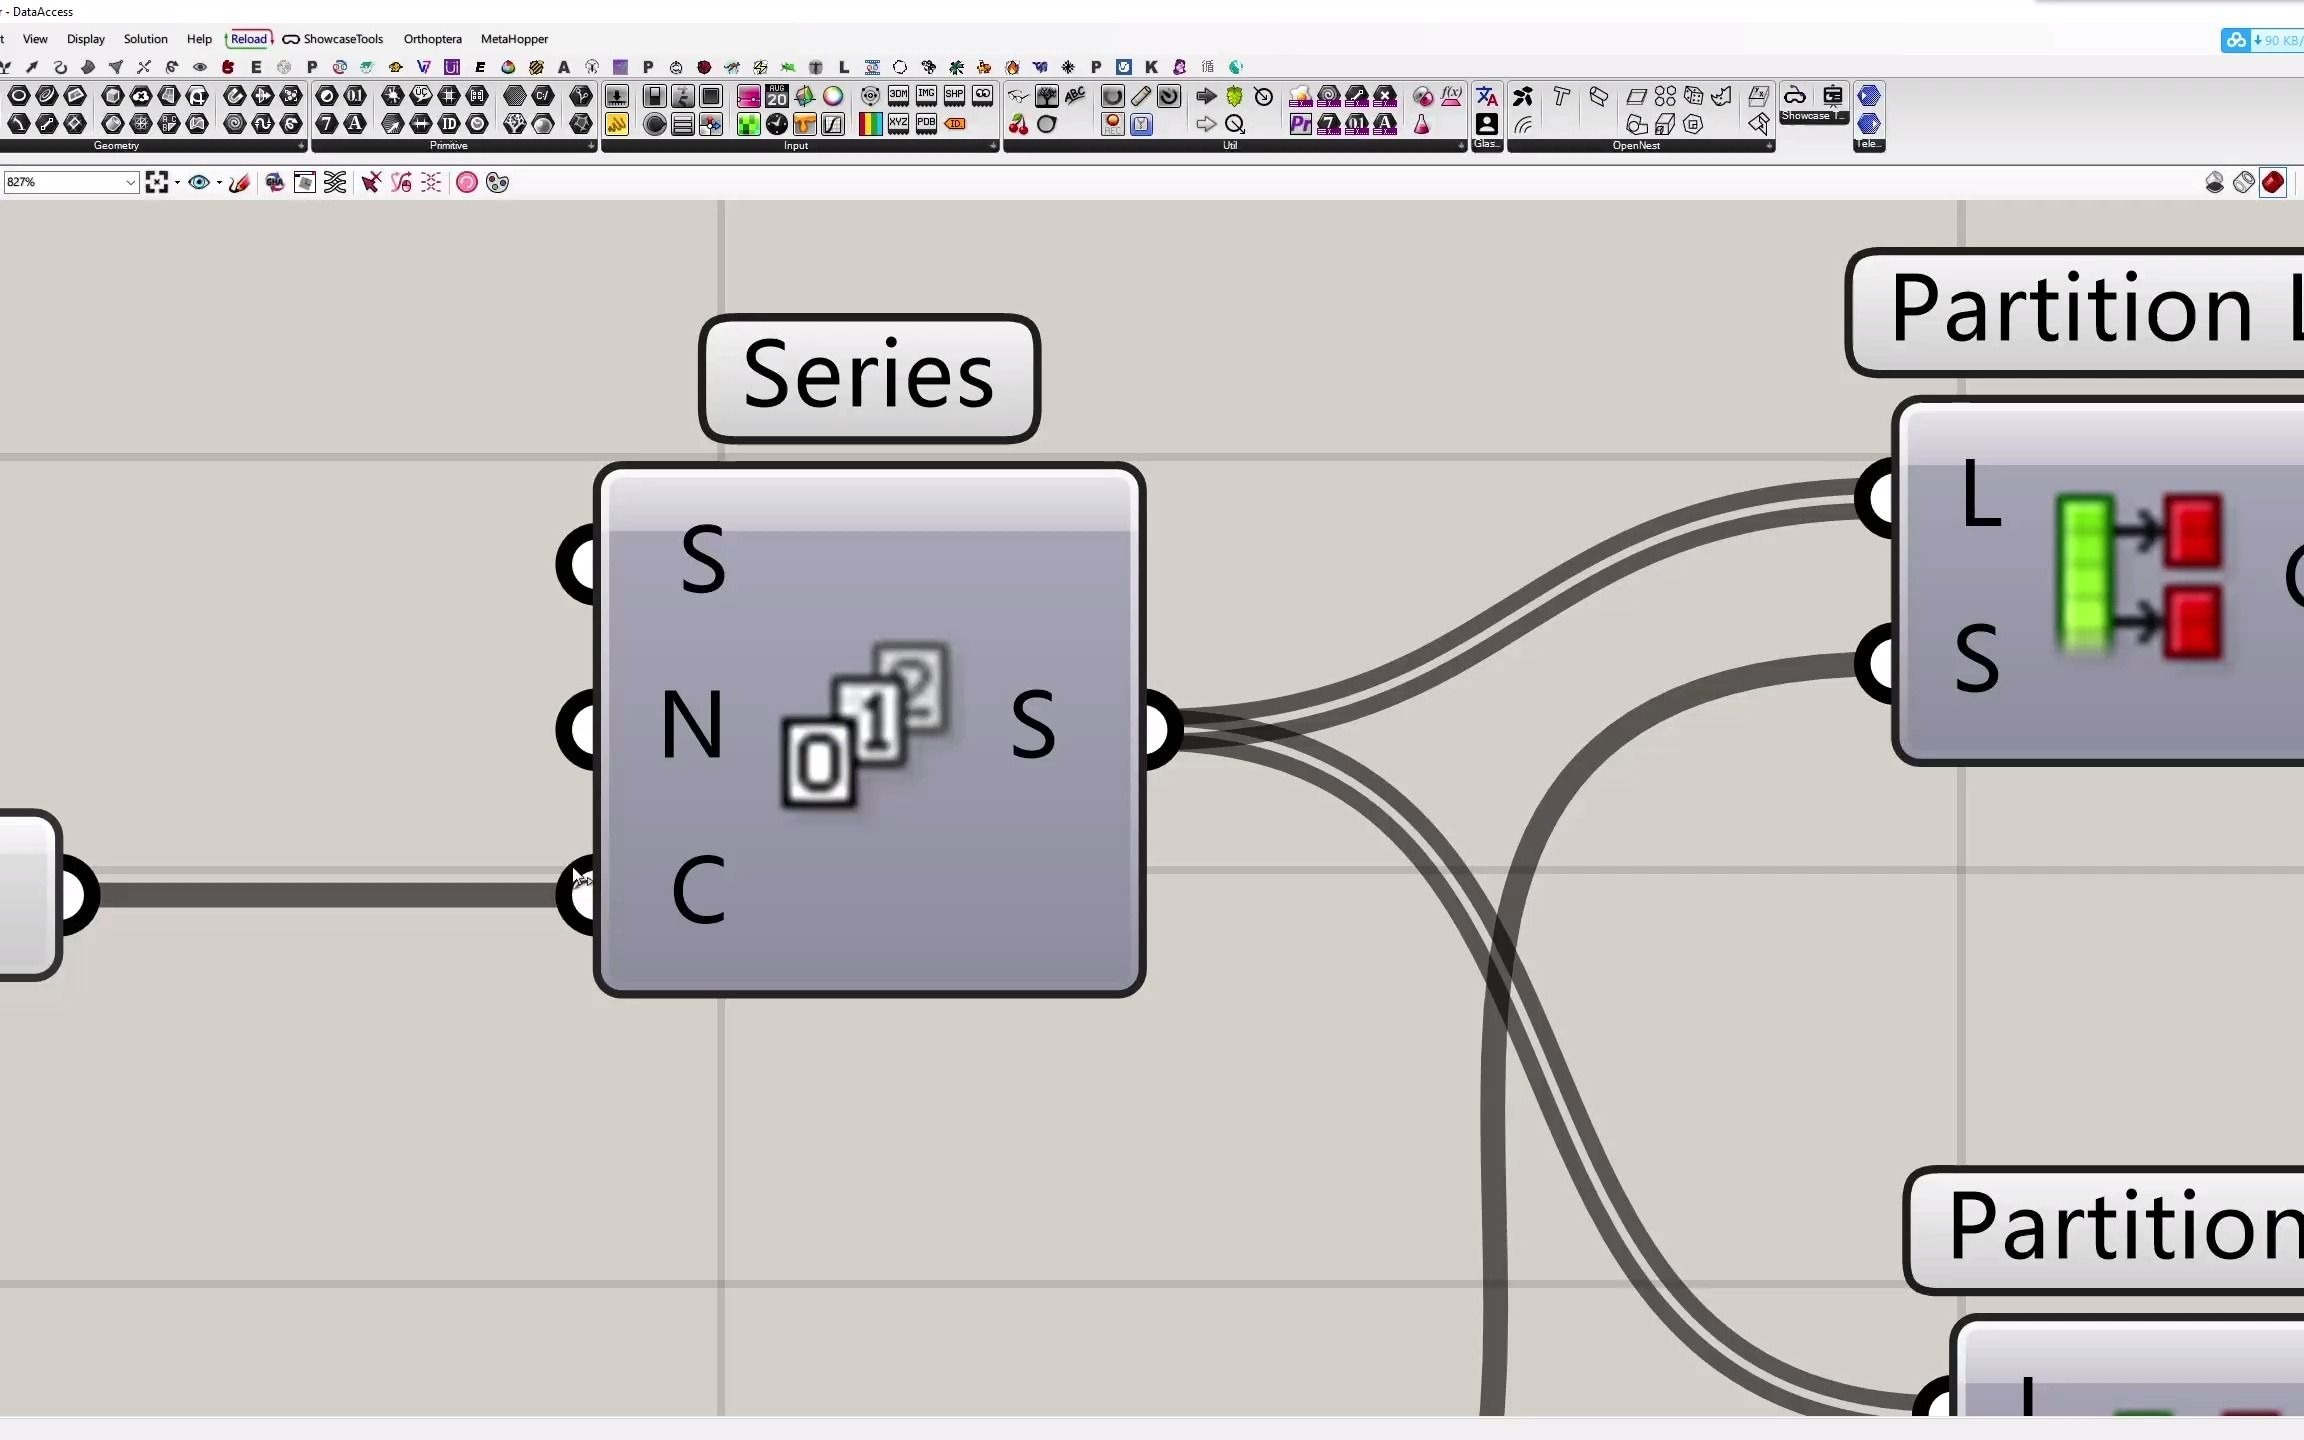Click the Zoom Extents frame icon
2304x1440 pixels.
point(156,182)
